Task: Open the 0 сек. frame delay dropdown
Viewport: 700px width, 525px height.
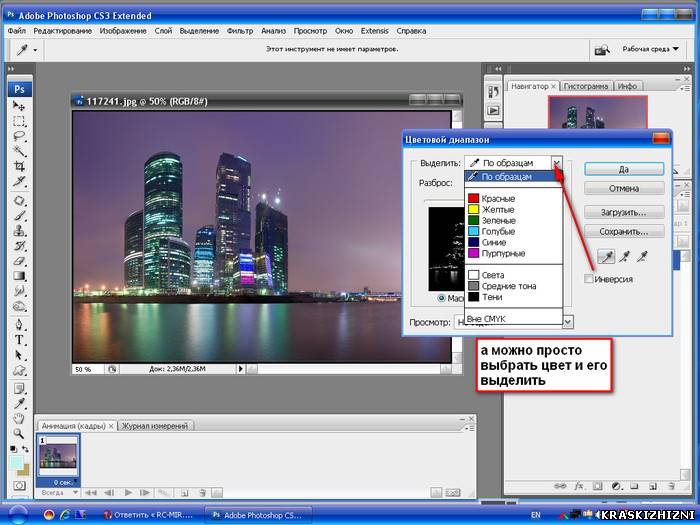Action: [65, 482]
